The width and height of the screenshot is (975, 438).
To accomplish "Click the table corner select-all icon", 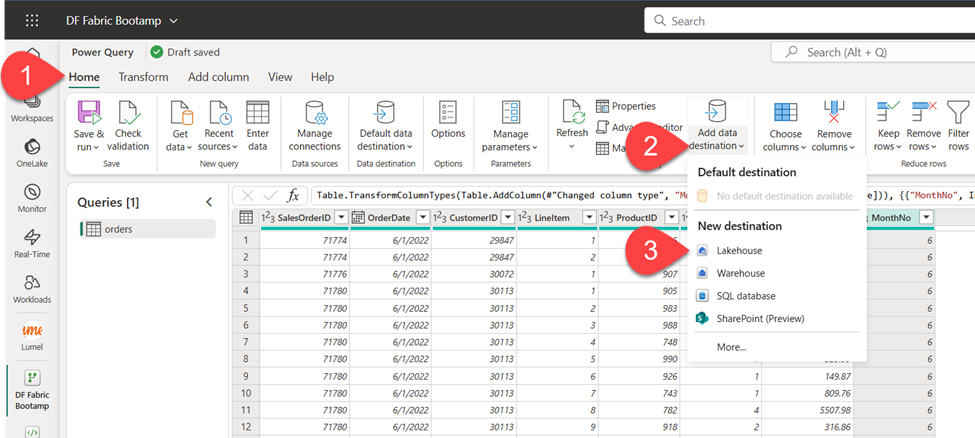I will click(x=246, y=217).
